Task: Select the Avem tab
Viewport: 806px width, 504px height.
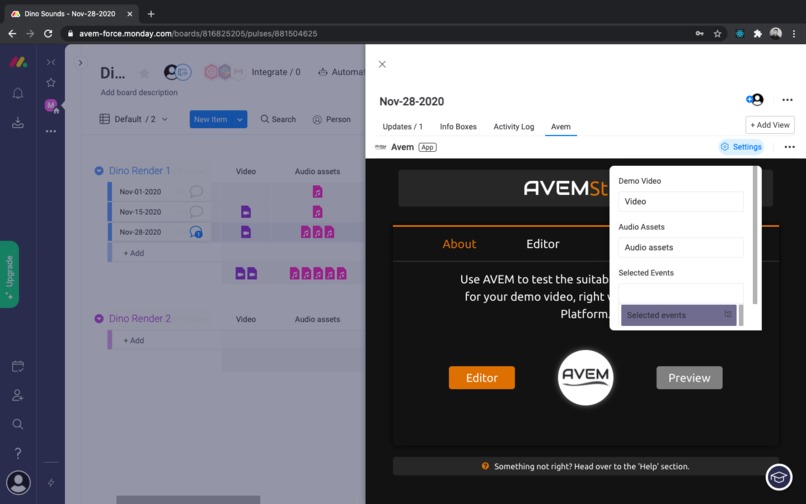Action: click(560, 127)
